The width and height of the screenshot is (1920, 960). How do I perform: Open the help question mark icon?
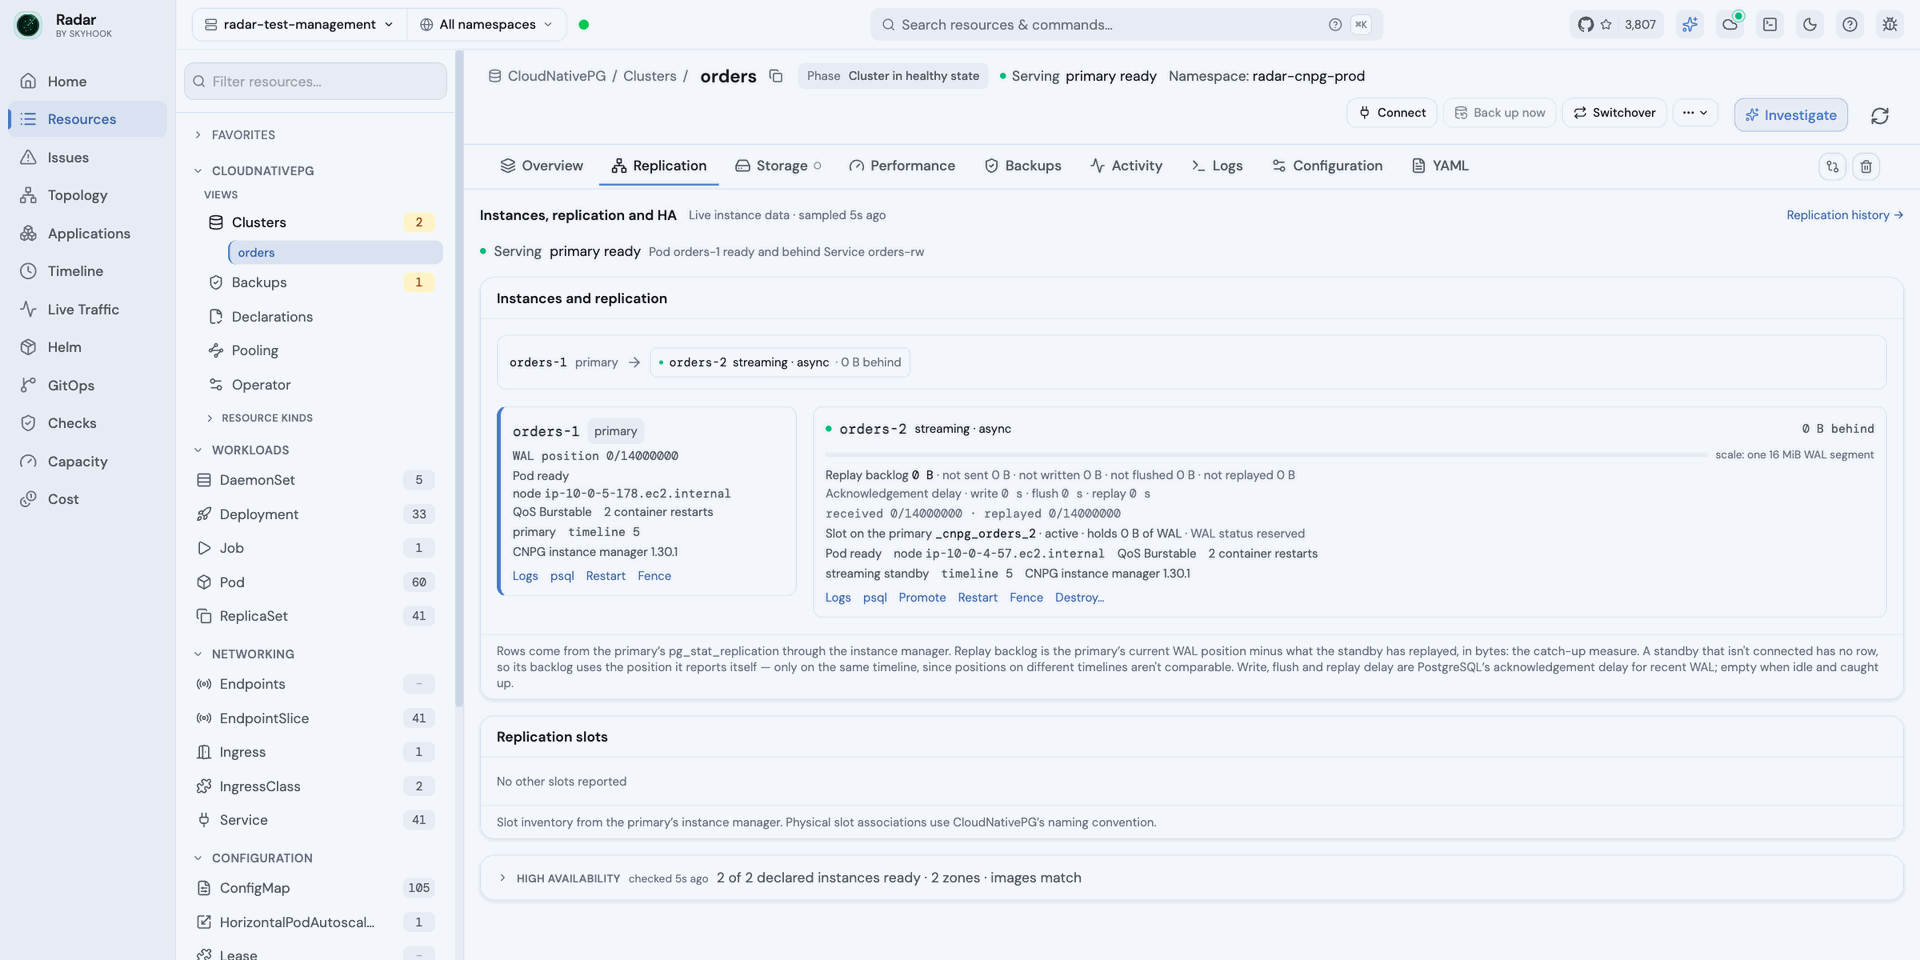click(1850, 25)
